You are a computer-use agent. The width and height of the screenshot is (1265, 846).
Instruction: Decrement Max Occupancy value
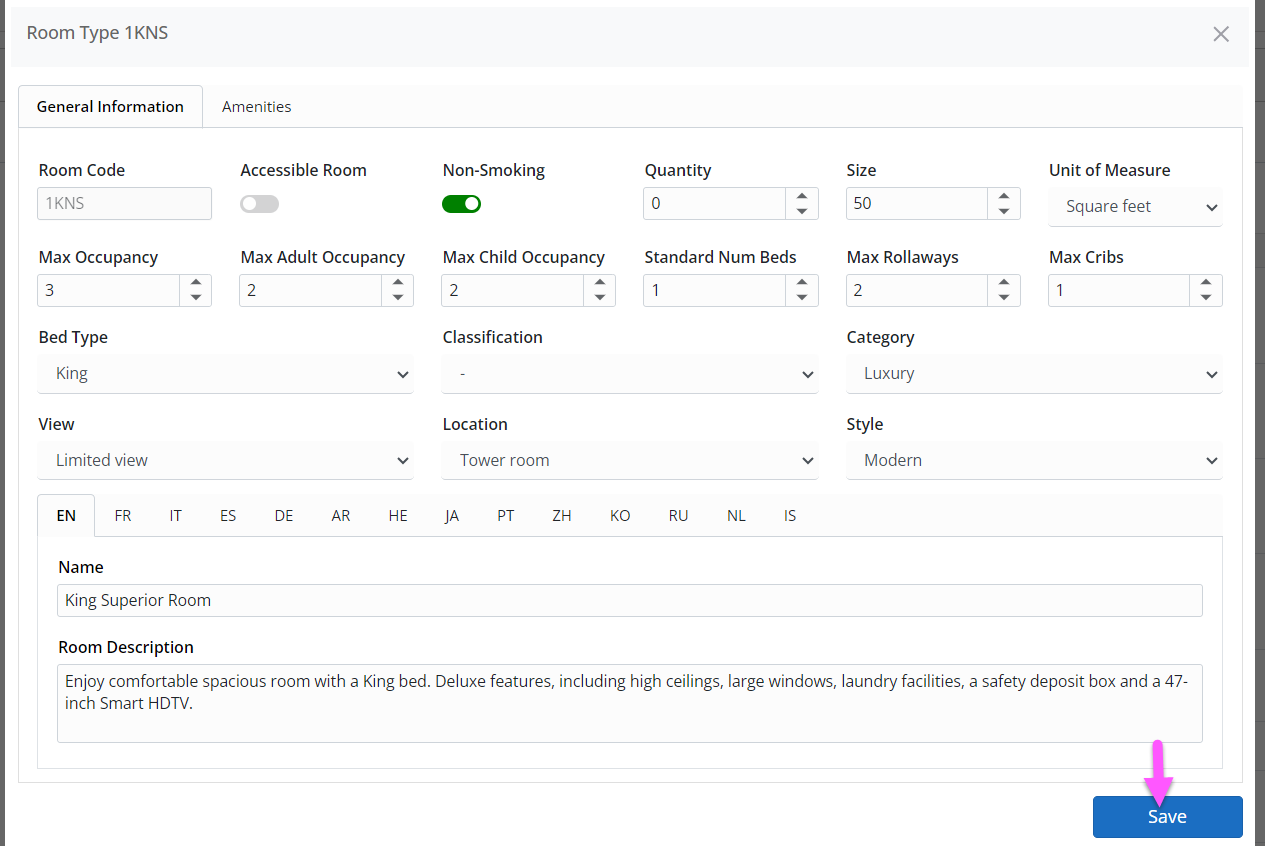(x=195, y=298)
